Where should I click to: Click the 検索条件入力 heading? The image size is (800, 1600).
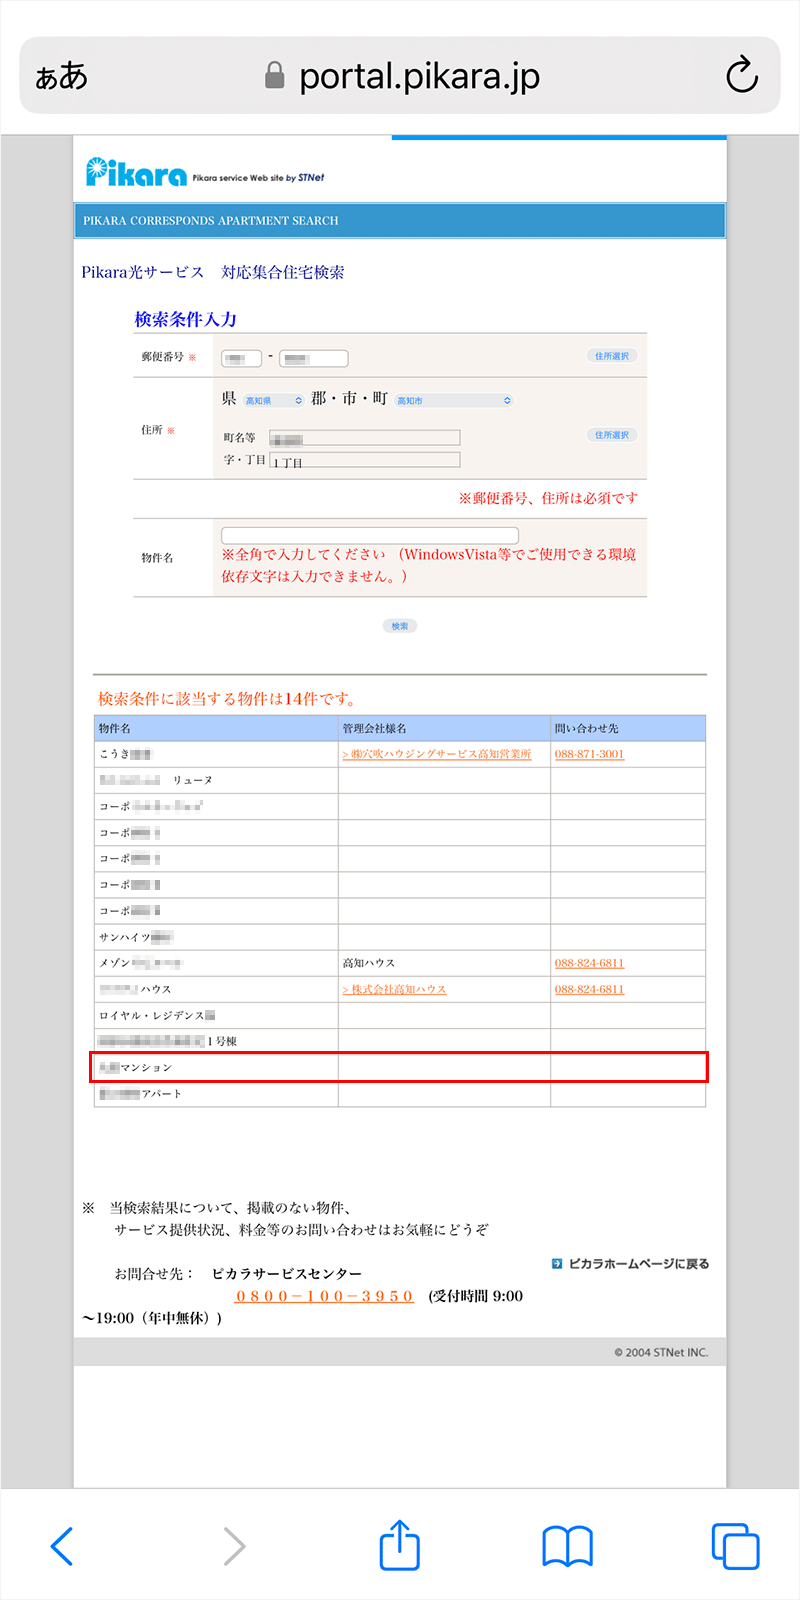pyautogui.click(x=186, y=319)
